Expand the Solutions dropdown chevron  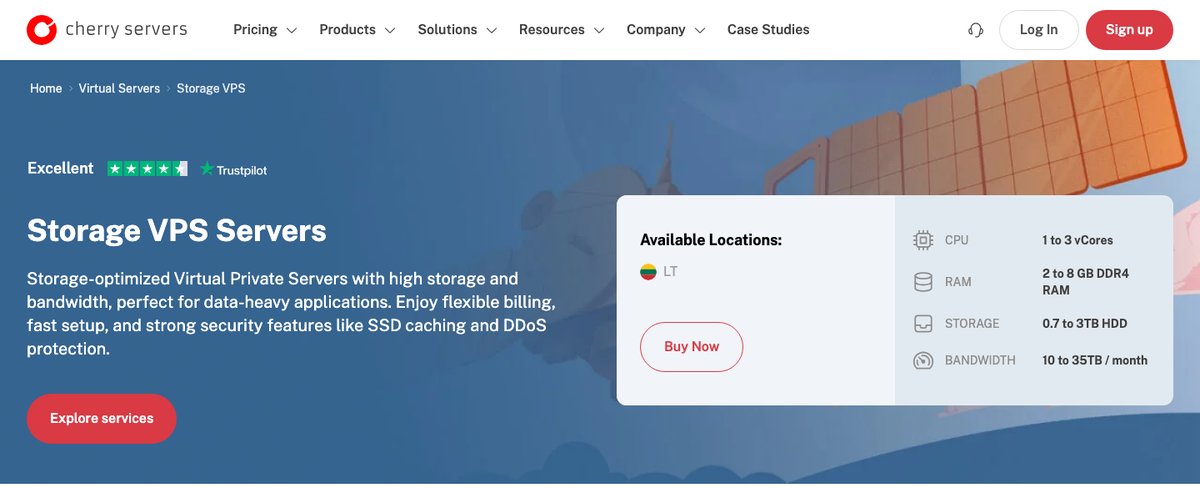click(492, 31)
